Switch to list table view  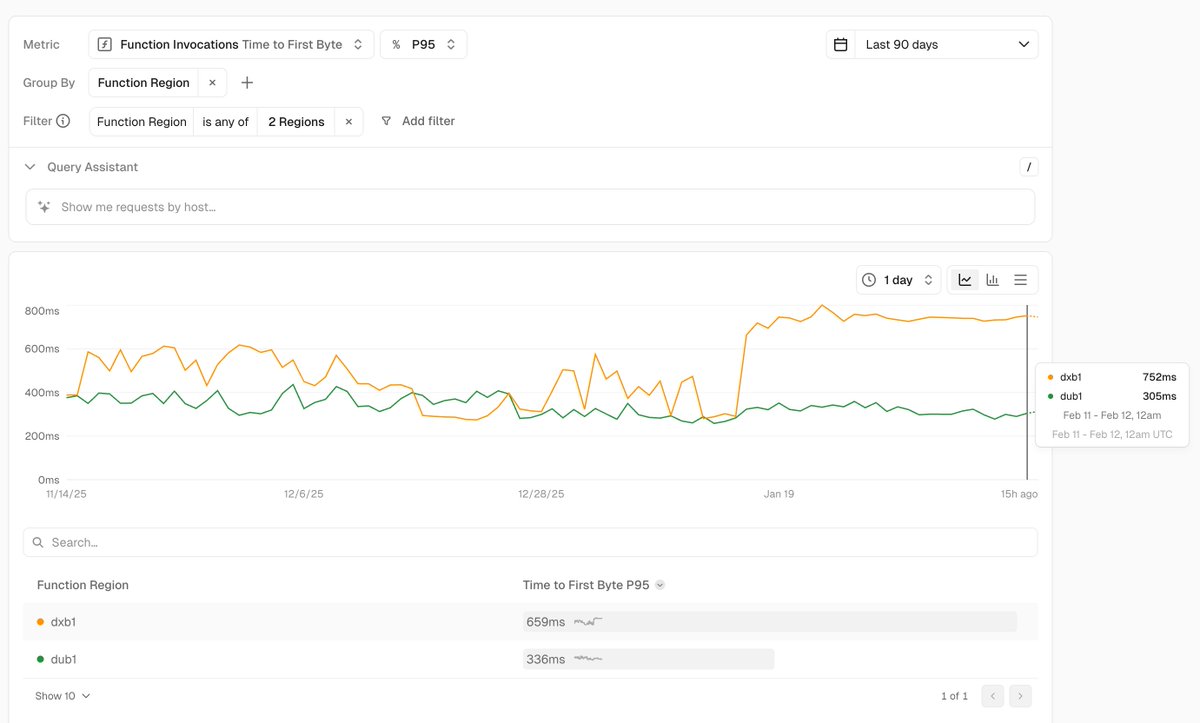[1021, 280]
